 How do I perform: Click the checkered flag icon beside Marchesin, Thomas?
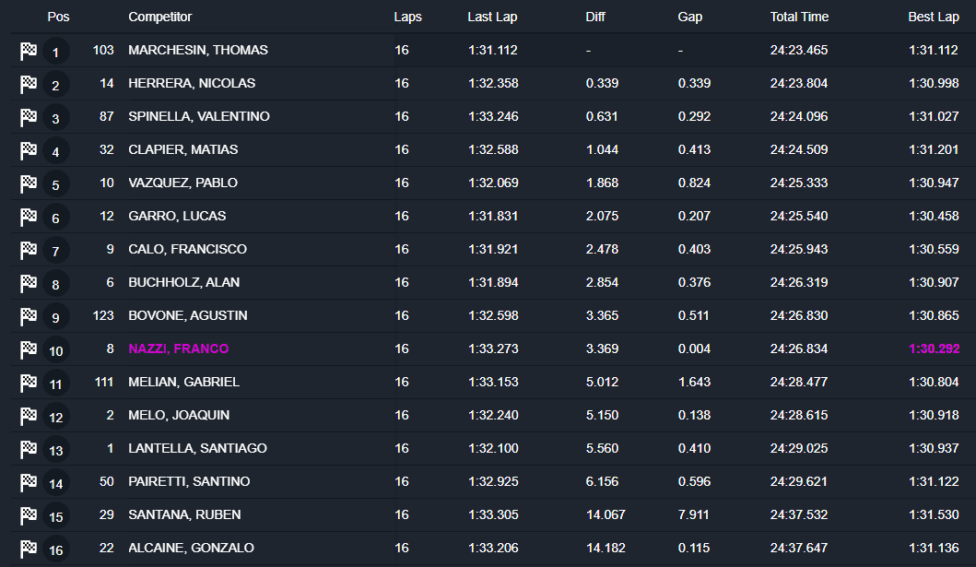(28, 51)
